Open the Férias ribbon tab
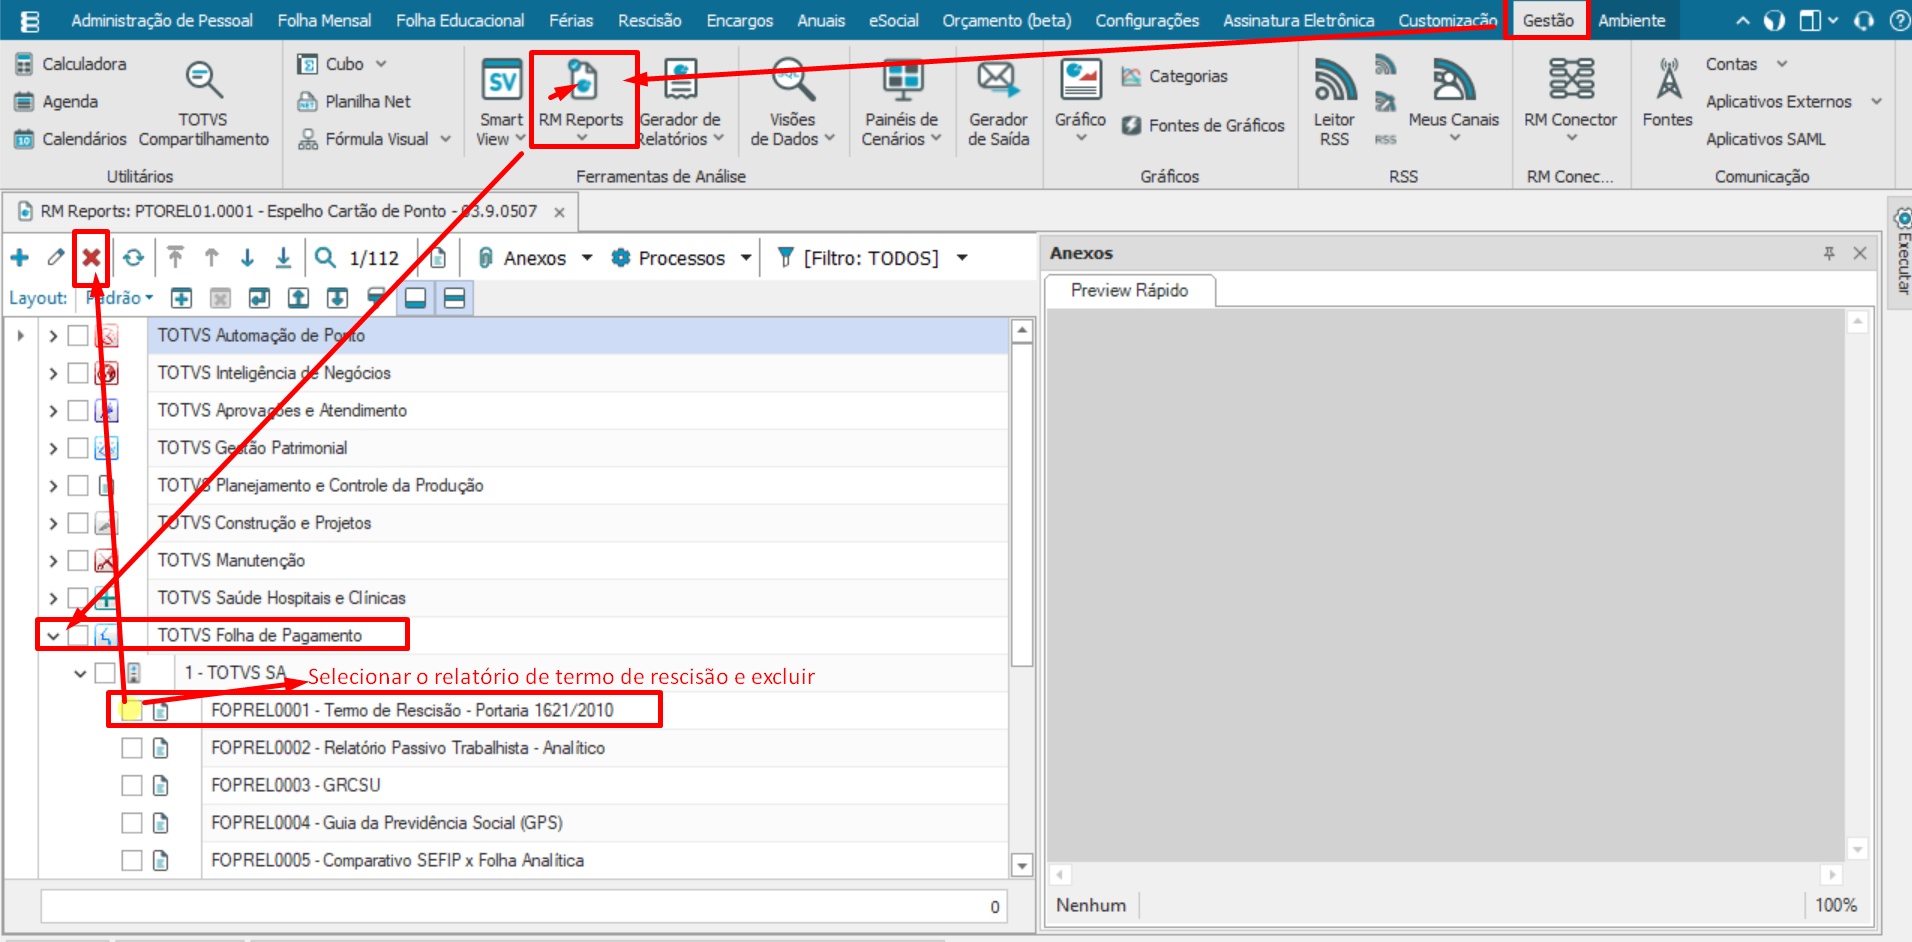Screen dimensions: 1912x942 coord(571,20)
